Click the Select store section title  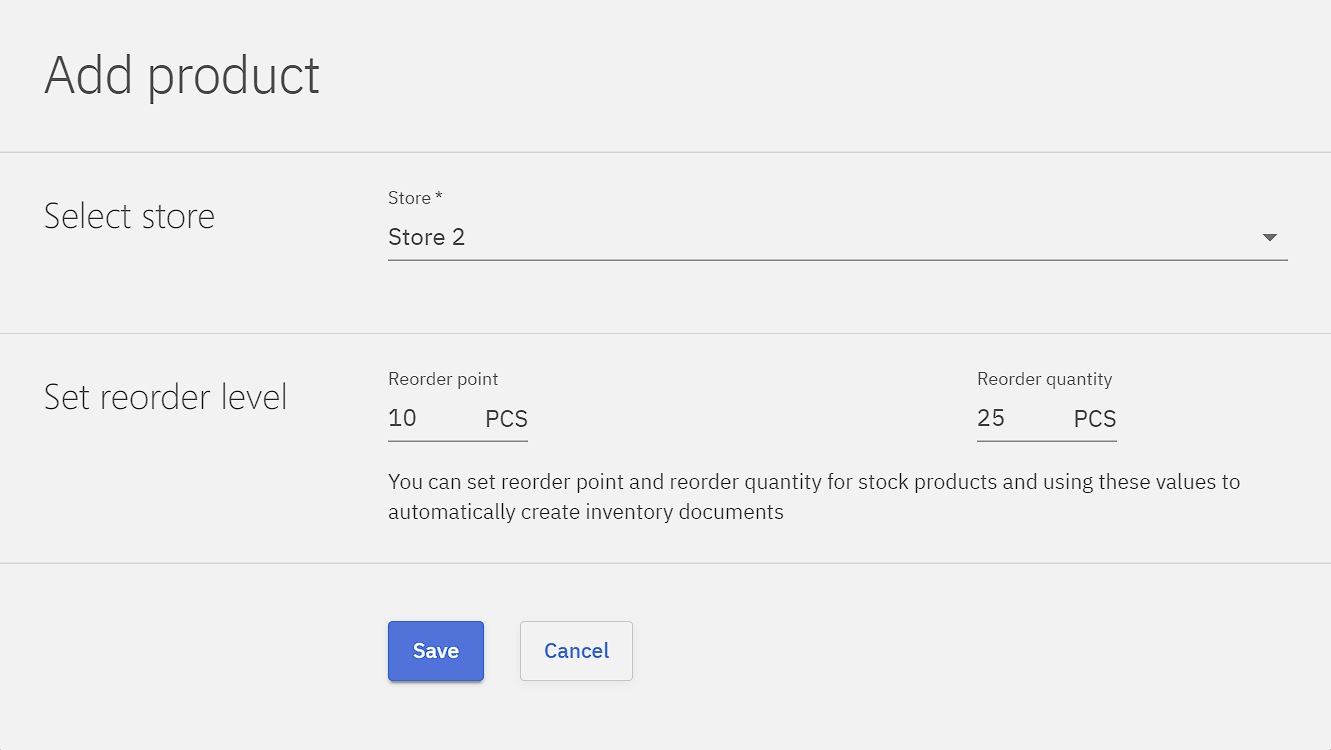point(129,216)
